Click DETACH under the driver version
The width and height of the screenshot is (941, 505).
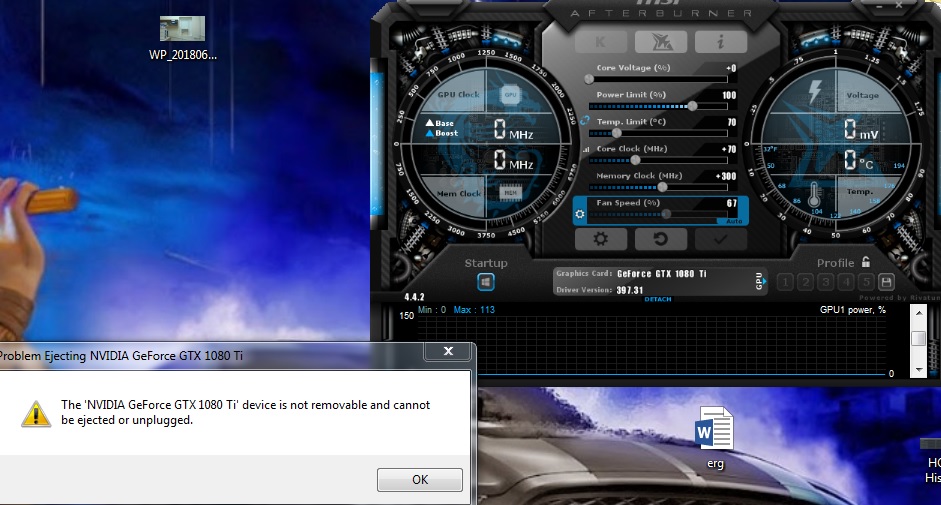(x=658, y=299)
